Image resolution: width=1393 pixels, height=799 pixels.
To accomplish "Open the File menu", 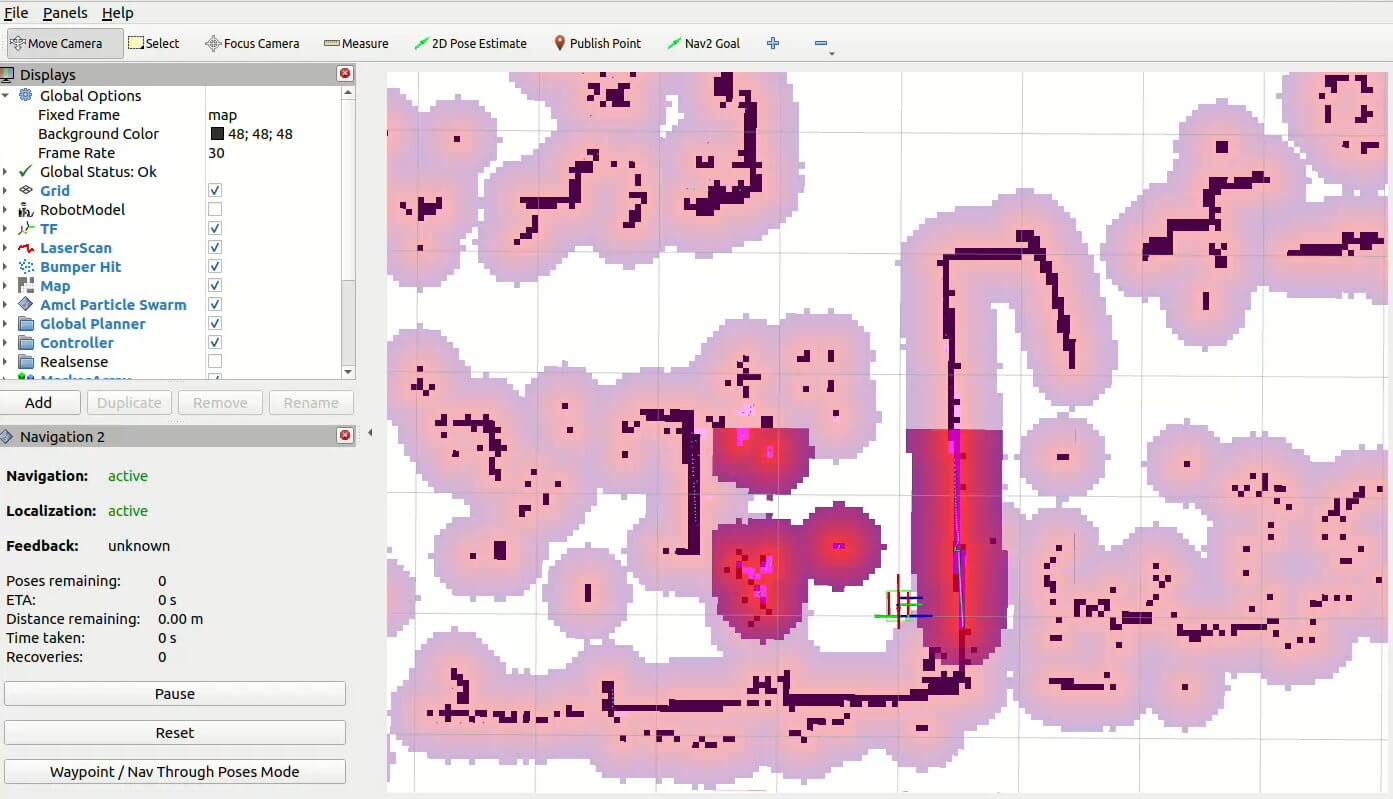I will [16, 13].
